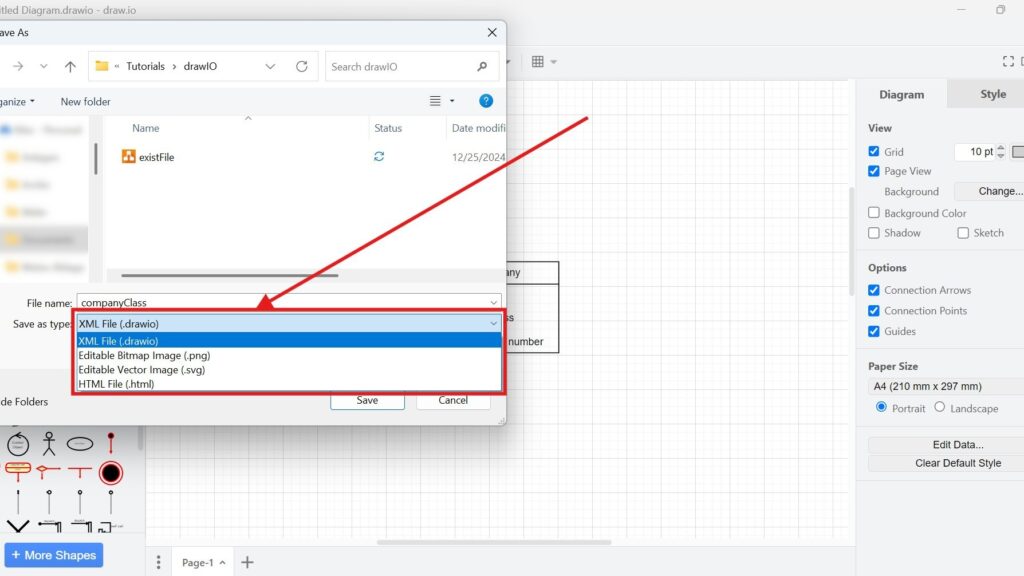
Task: Choose Editable Vector Image (.svg) file type
Action: point(144,369)
